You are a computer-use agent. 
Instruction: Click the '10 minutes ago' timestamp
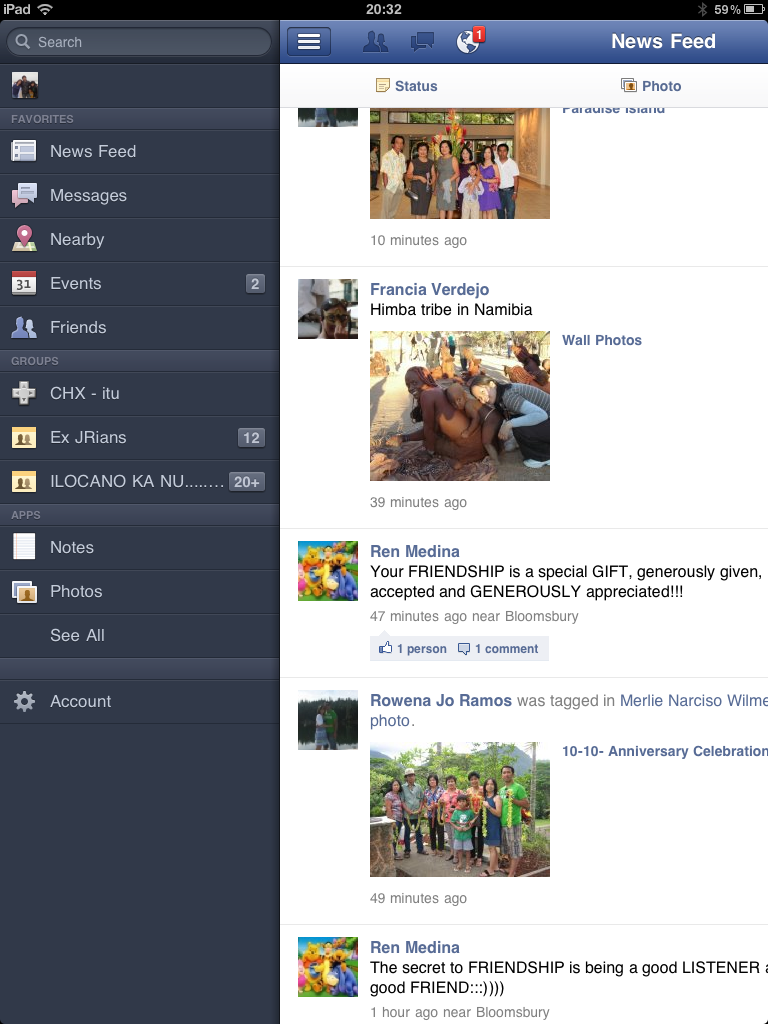coord(418,240)
